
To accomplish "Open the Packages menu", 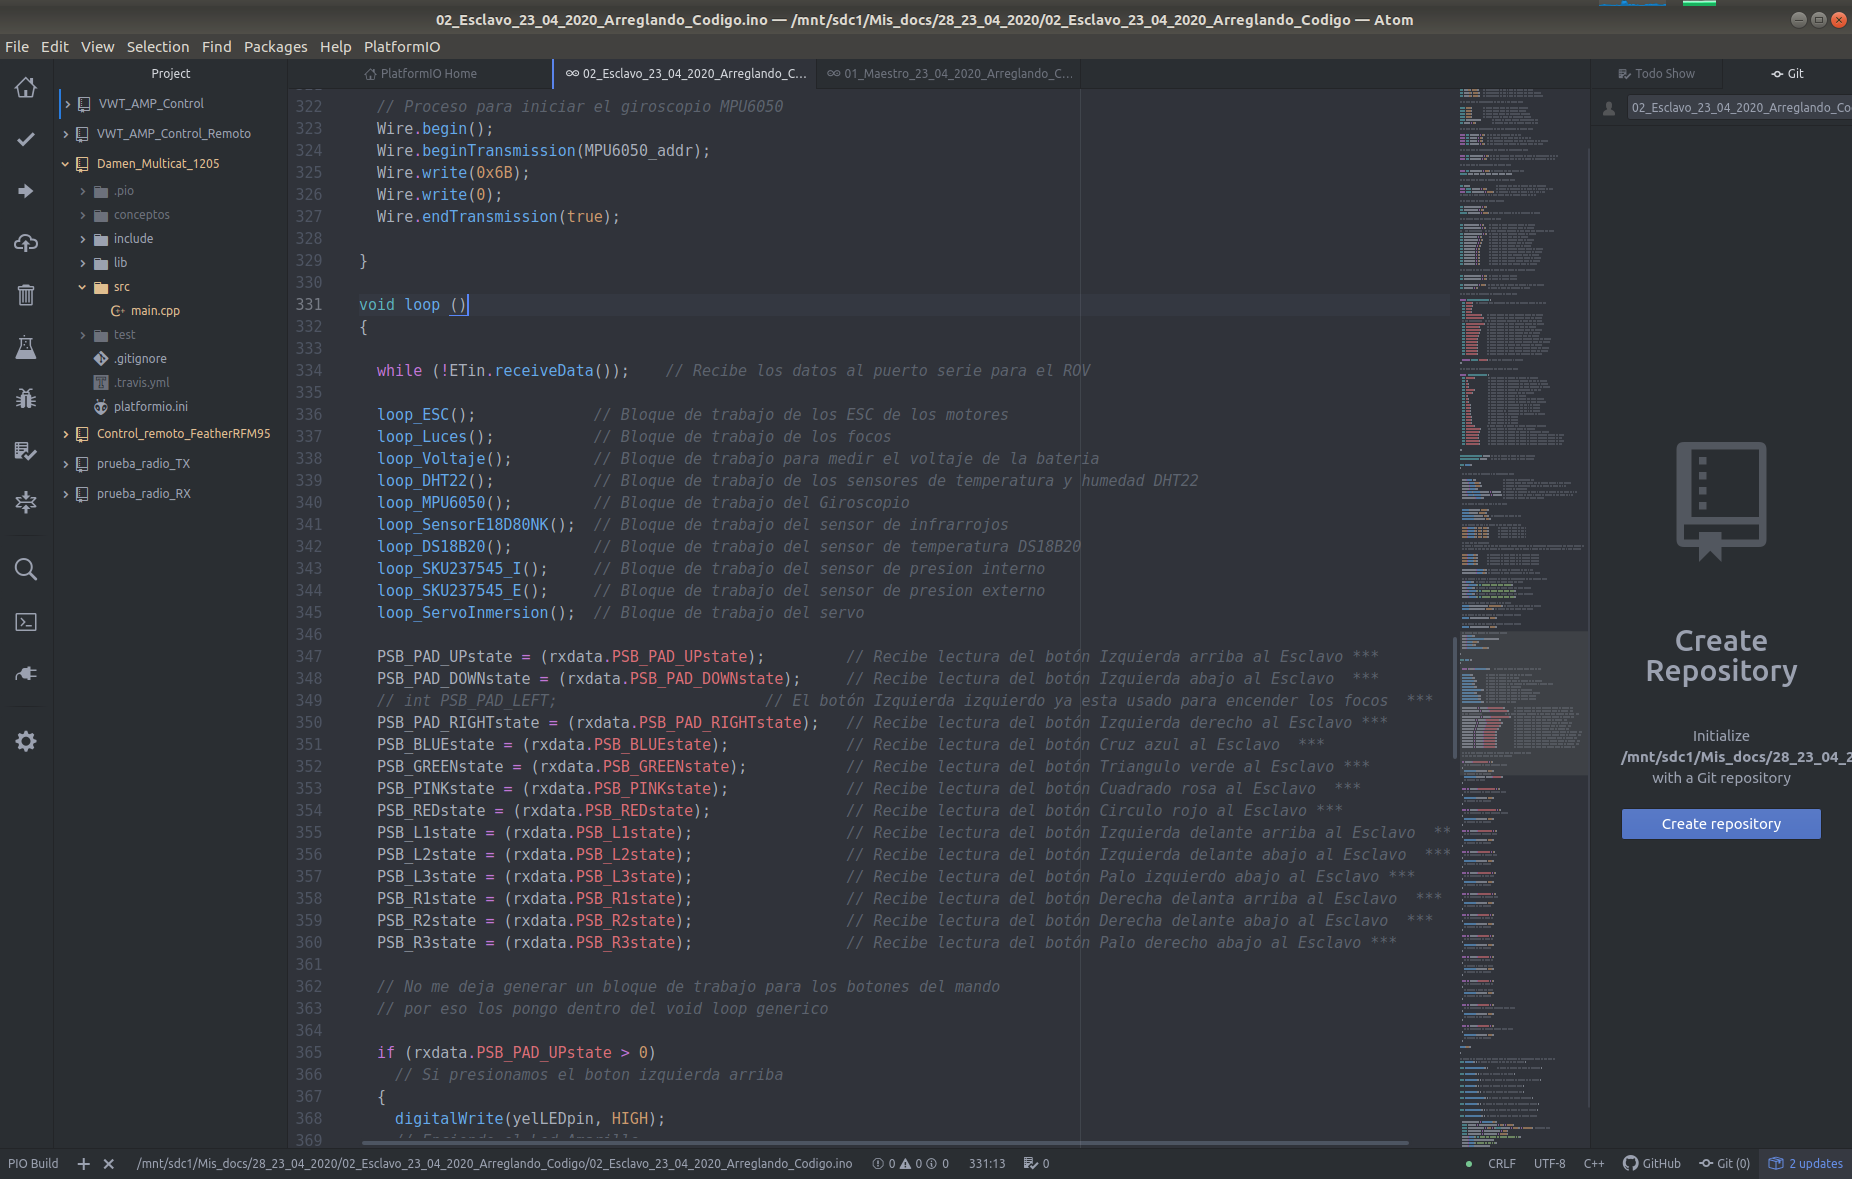I will pos(276,47).
